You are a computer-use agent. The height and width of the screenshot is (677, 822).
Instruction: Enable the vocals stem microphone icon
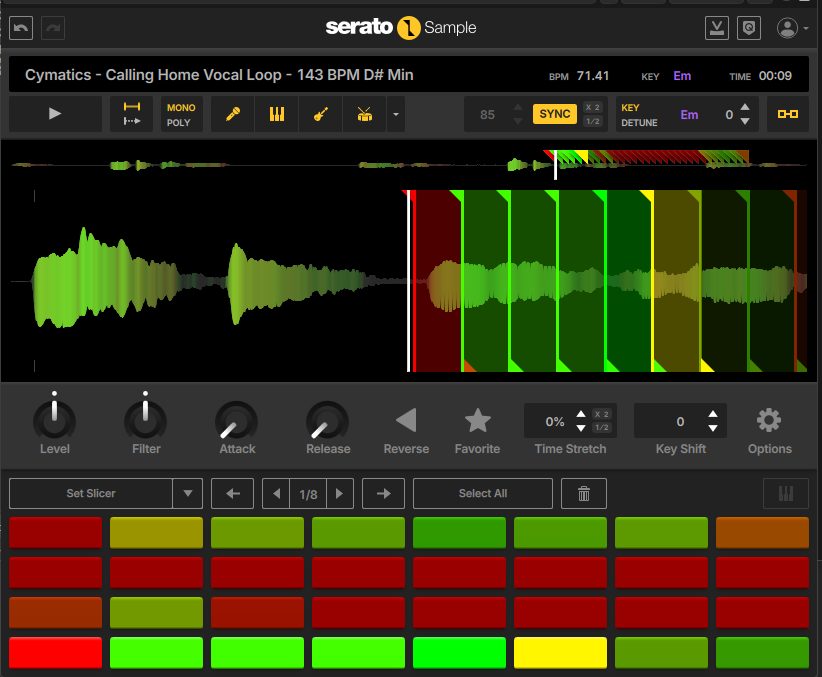pos(233,114)
